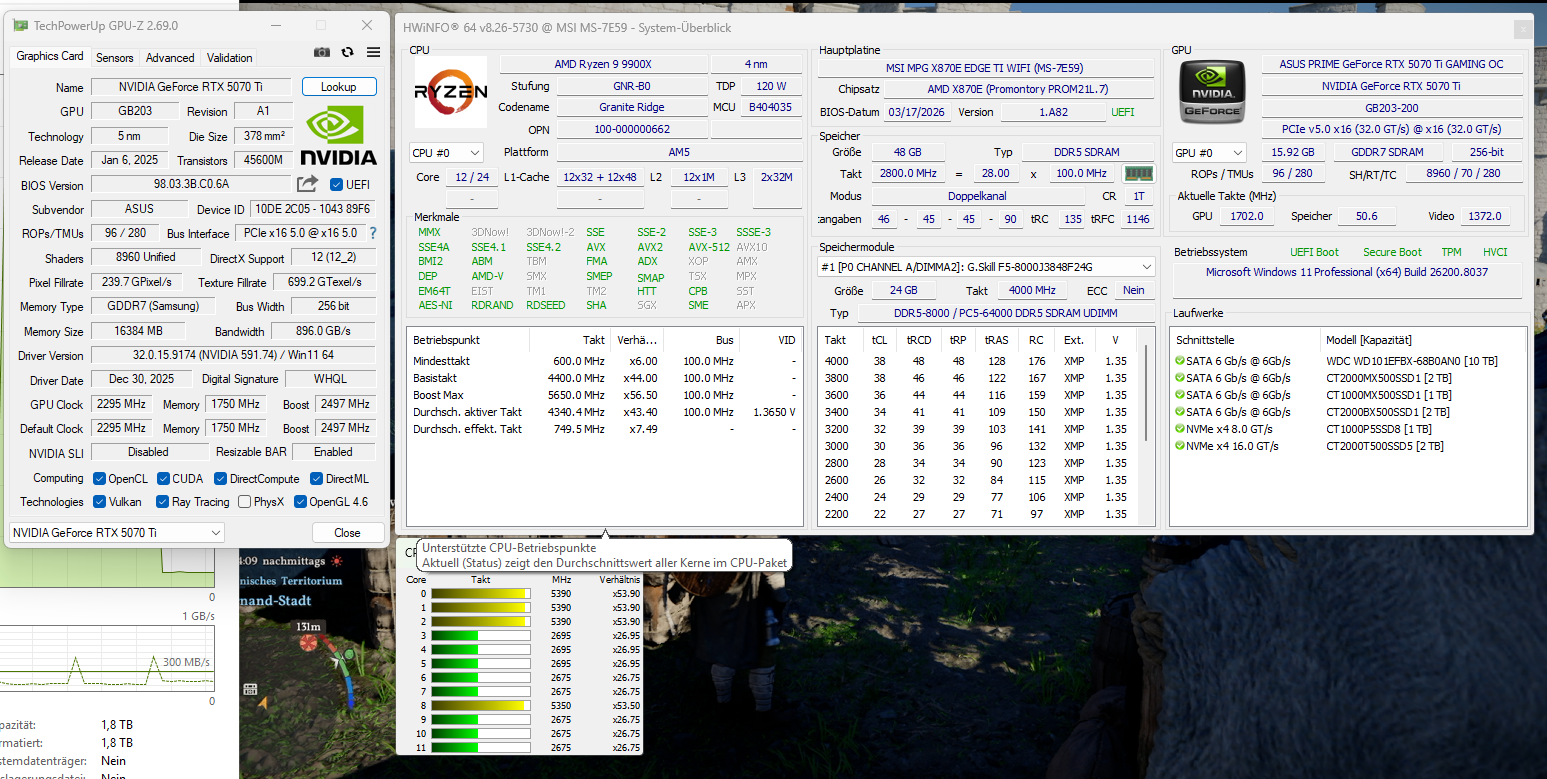Image resolution: width=1547 pixels, height=779 pixels.
Task: Click the green RAM module icon button
Action: [1138, 173]
